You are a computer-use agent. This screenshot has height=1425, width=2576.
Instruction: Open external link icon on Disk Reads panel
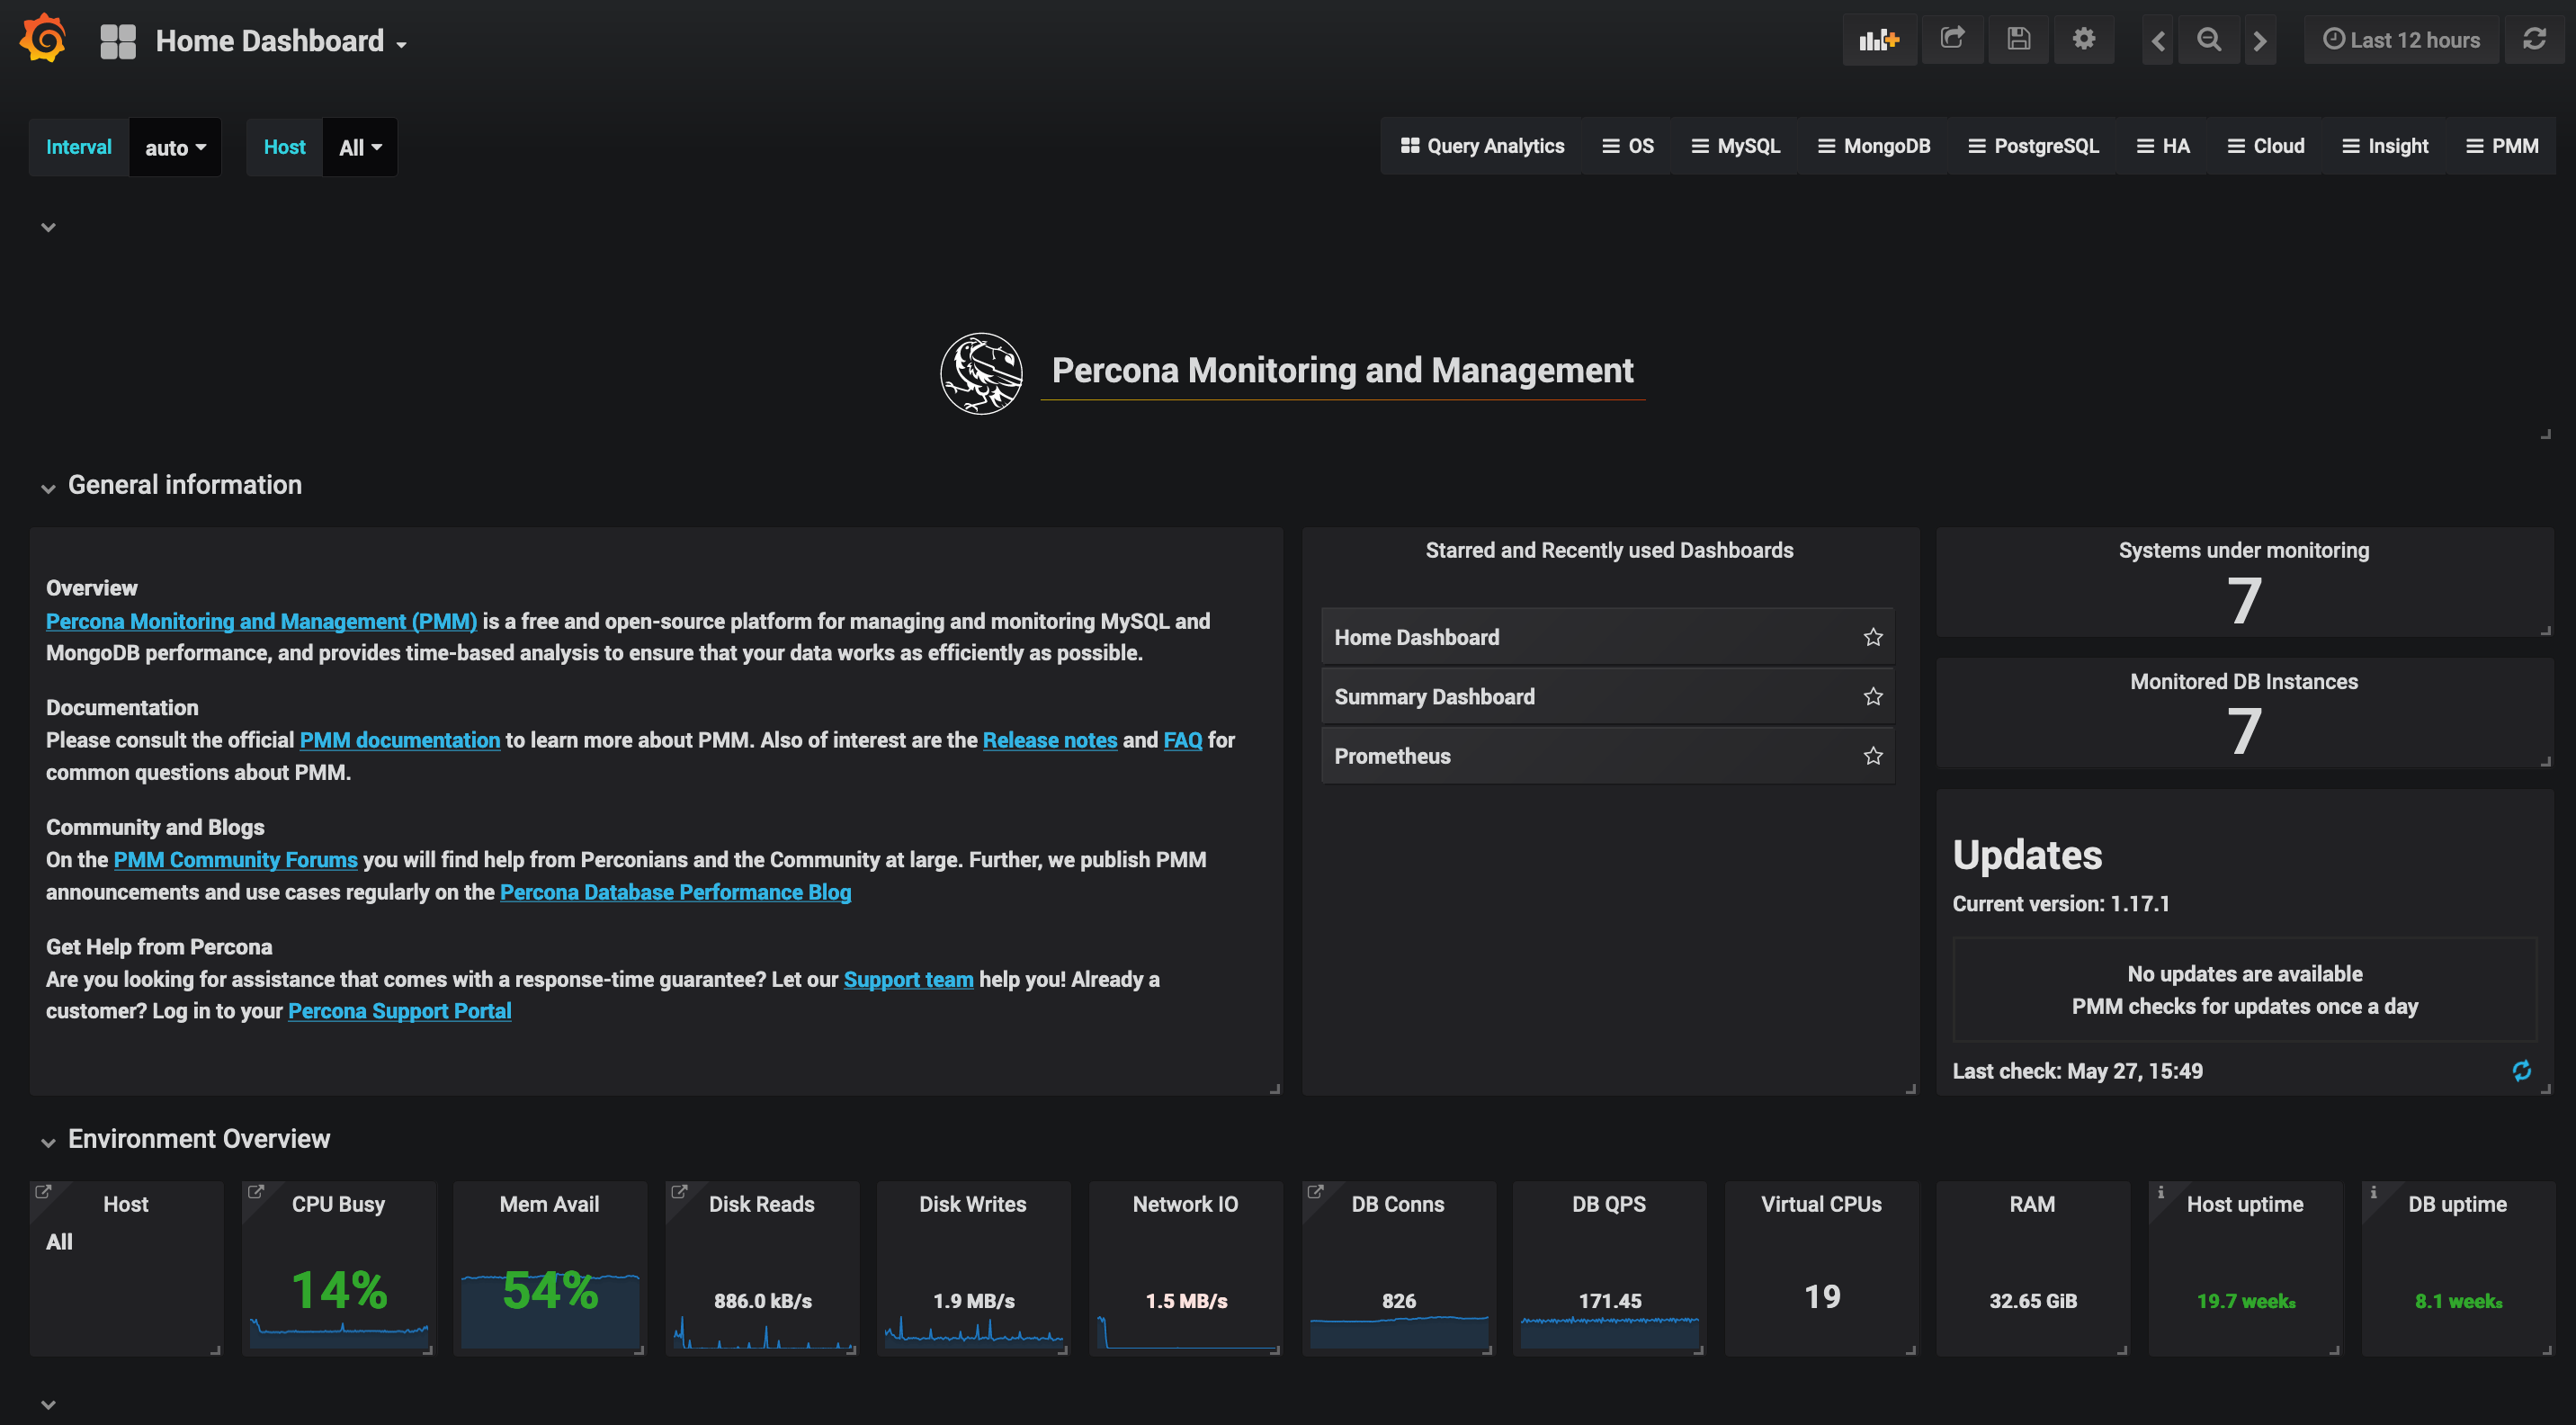pyautogui.click(x=679, y=1191)
